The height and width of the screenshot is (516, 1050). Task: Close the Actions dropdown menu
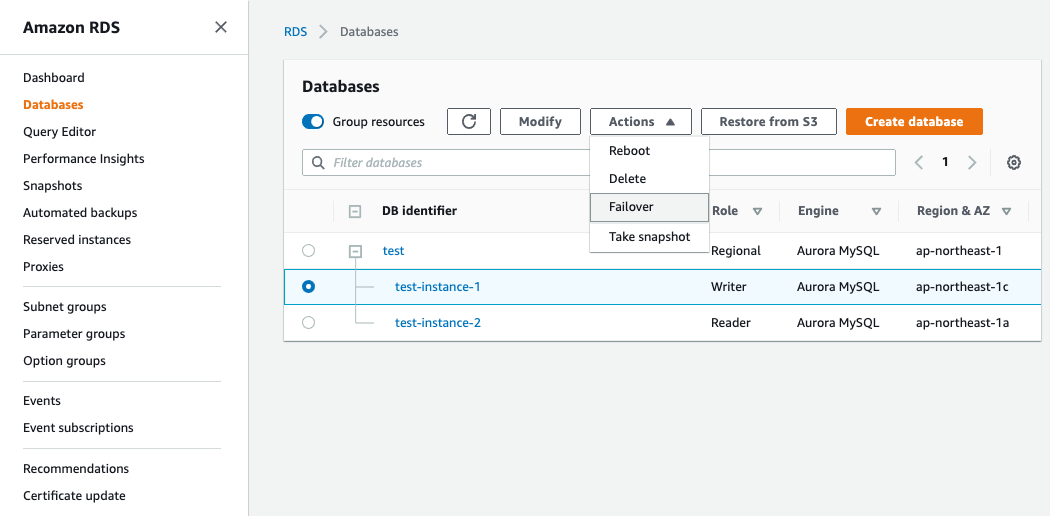(x=641, y=122)
